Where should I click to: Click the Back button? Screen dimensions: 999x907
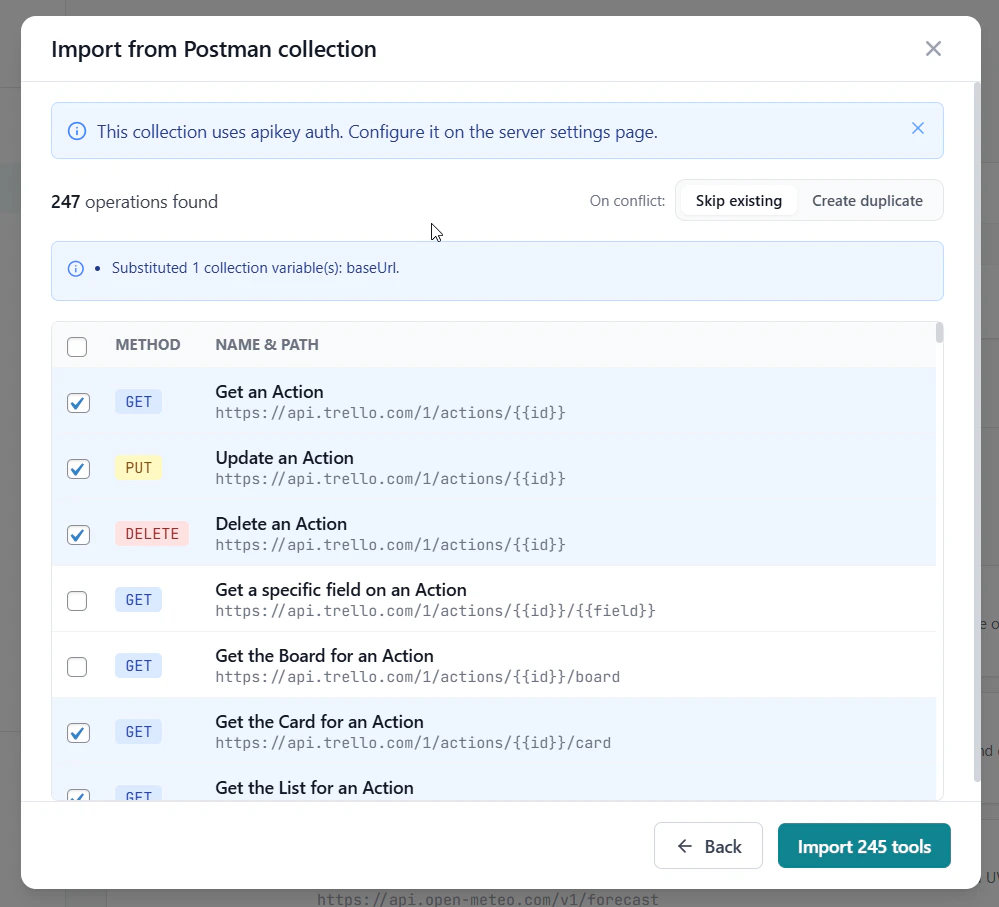708,846
